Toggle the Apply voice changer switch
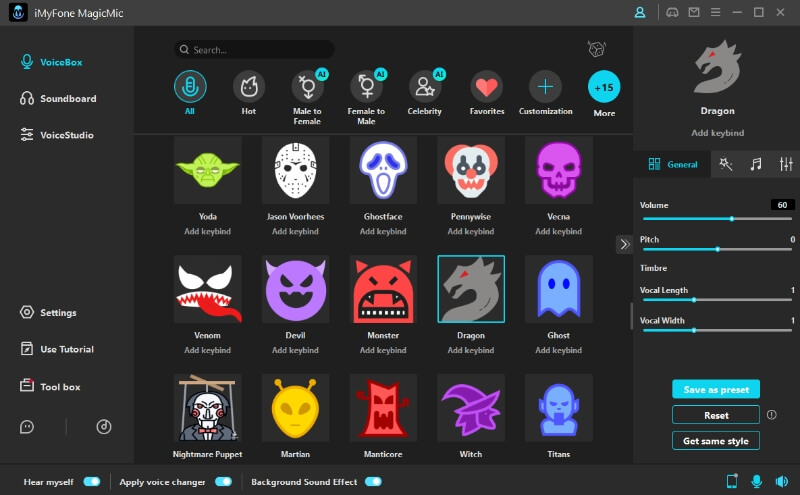 223,482
